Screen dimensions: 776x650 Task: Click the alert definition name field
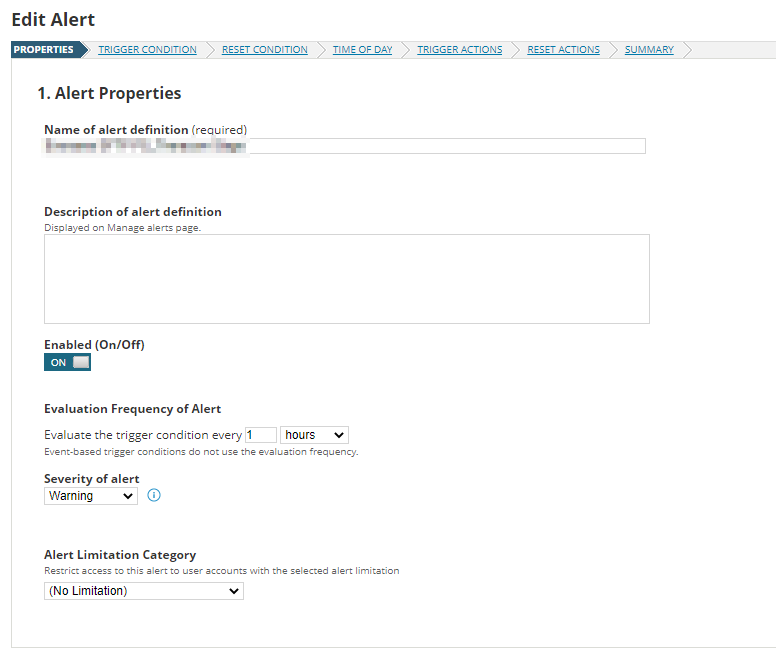pyautogui.click(x=345, y=146)
